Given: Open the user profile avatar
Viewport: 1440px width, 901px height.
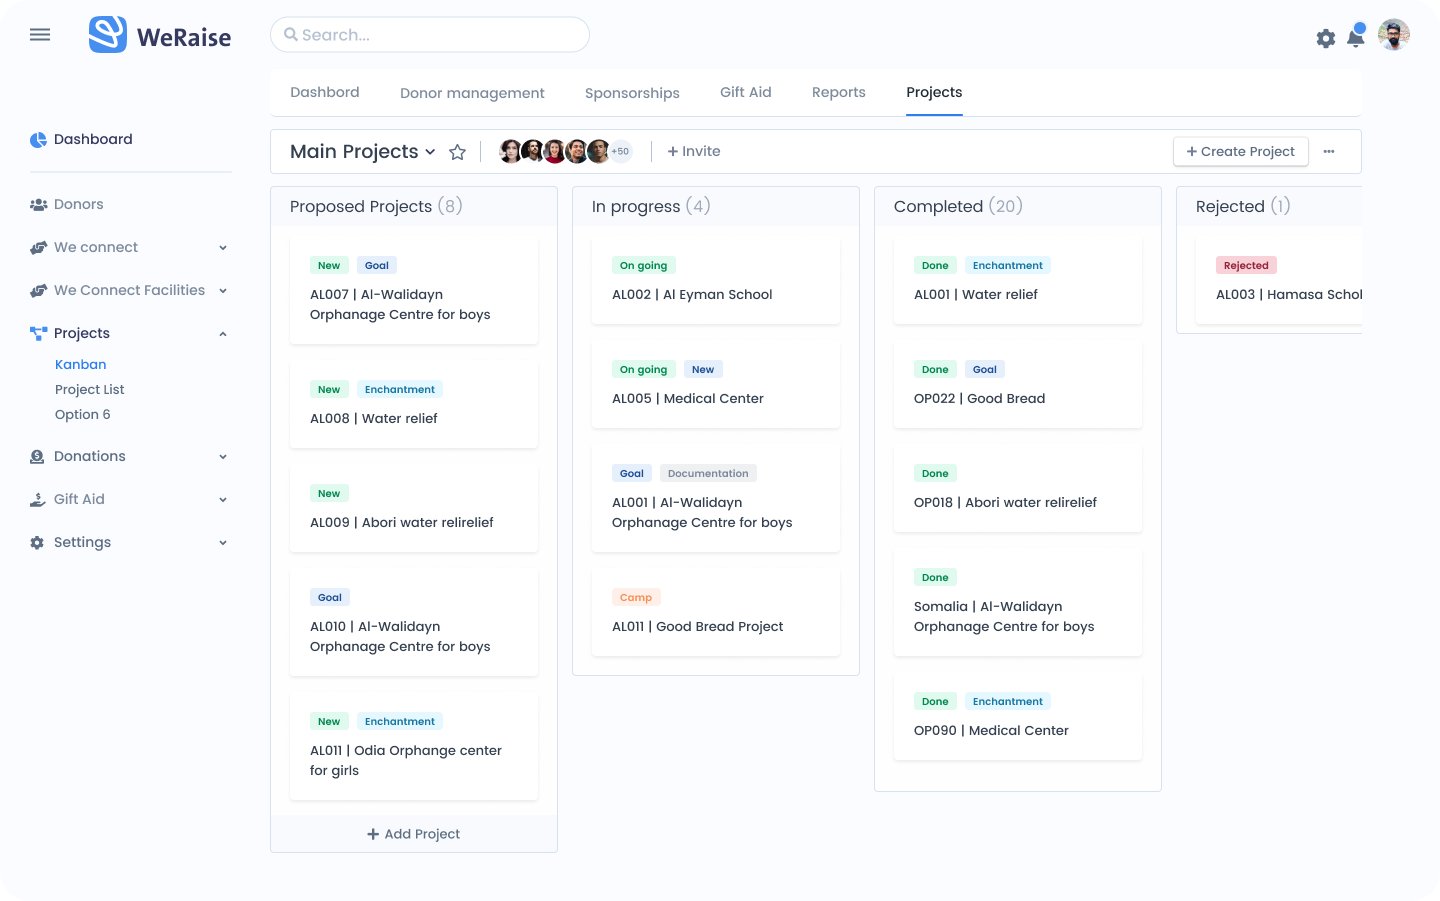Looking at the screenshot, I should 1394,35.
